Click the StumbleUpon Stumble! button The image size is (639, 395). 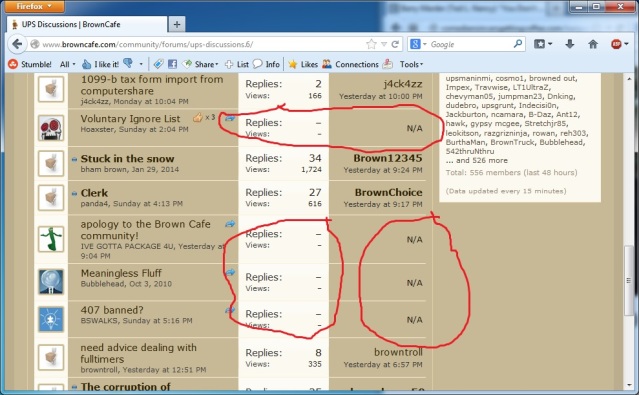[x=30, y=64]
